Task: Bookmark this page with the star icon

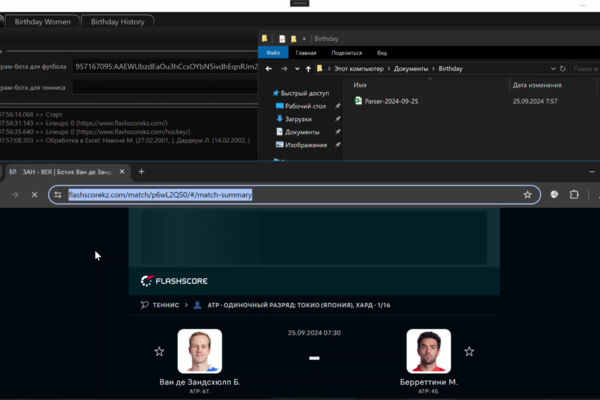Action: [x=528, y=195]
